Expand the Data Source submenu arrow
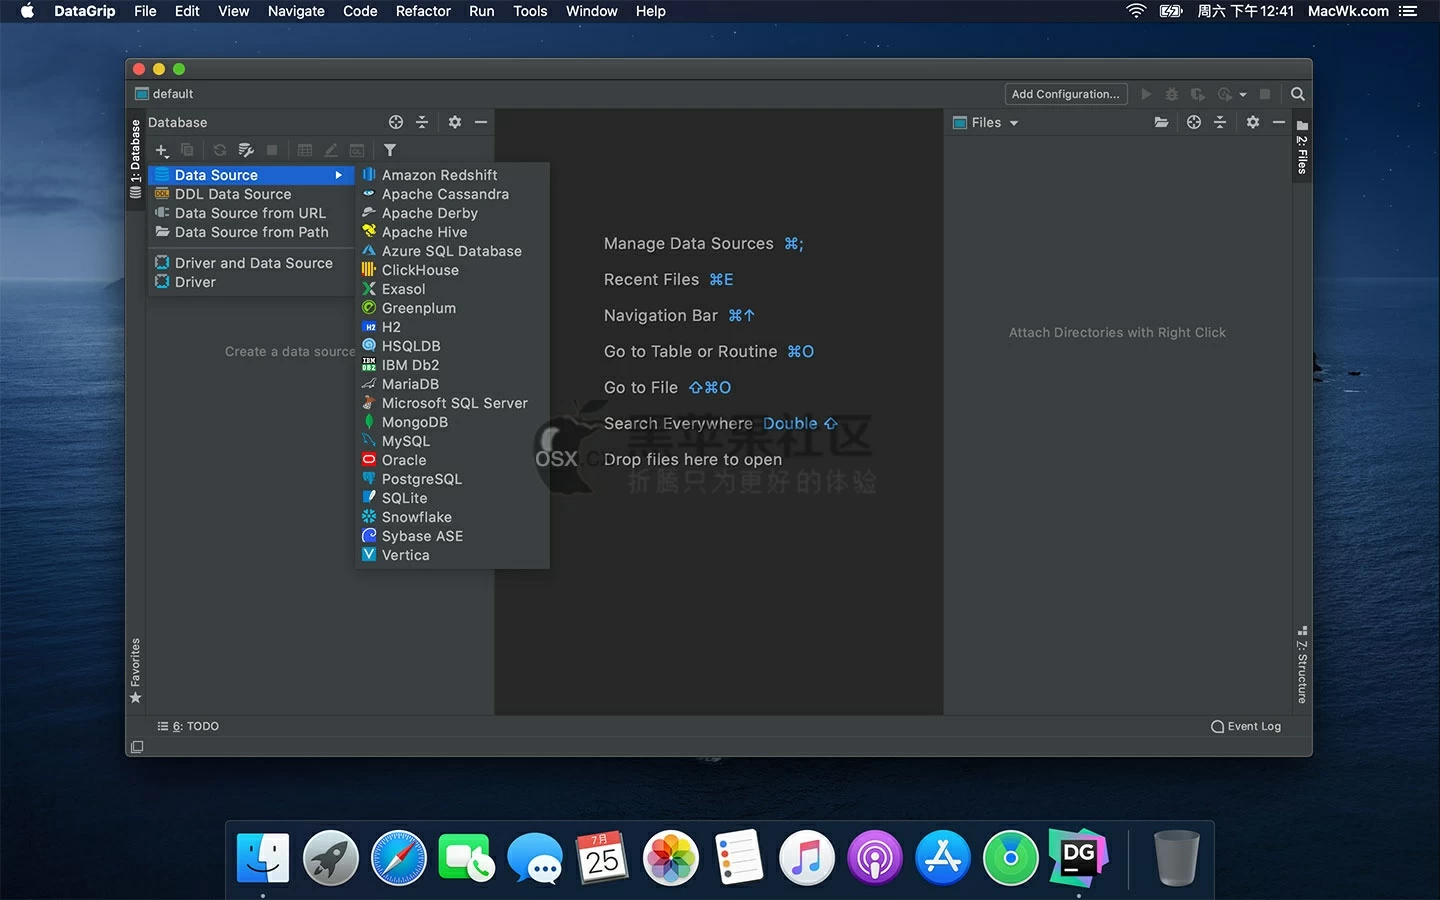This screenshot has width=1440, height=900. (339, 175)
